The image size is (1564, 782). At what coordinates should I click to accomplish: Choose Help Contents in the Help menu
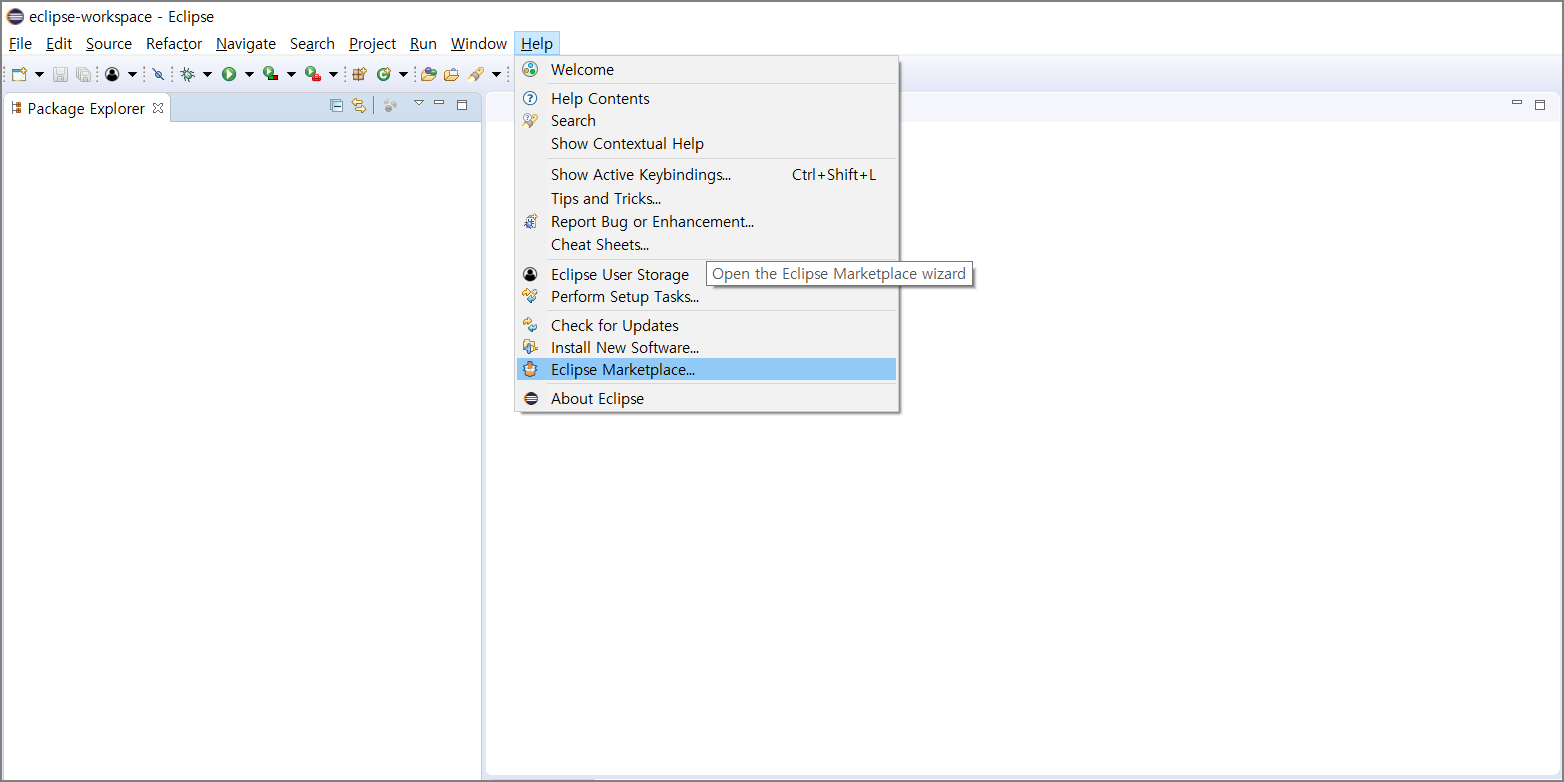coord(707,98)
